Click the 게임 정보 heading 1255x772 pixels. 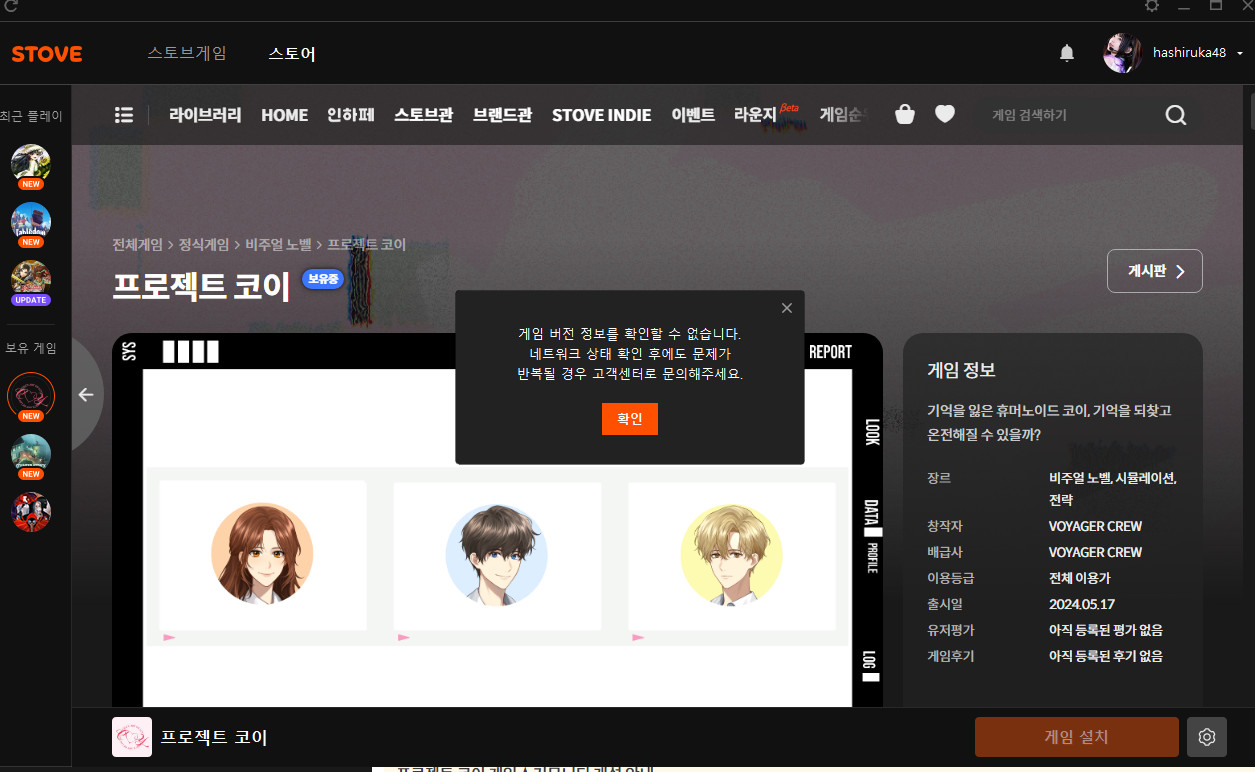coord(961,370)
